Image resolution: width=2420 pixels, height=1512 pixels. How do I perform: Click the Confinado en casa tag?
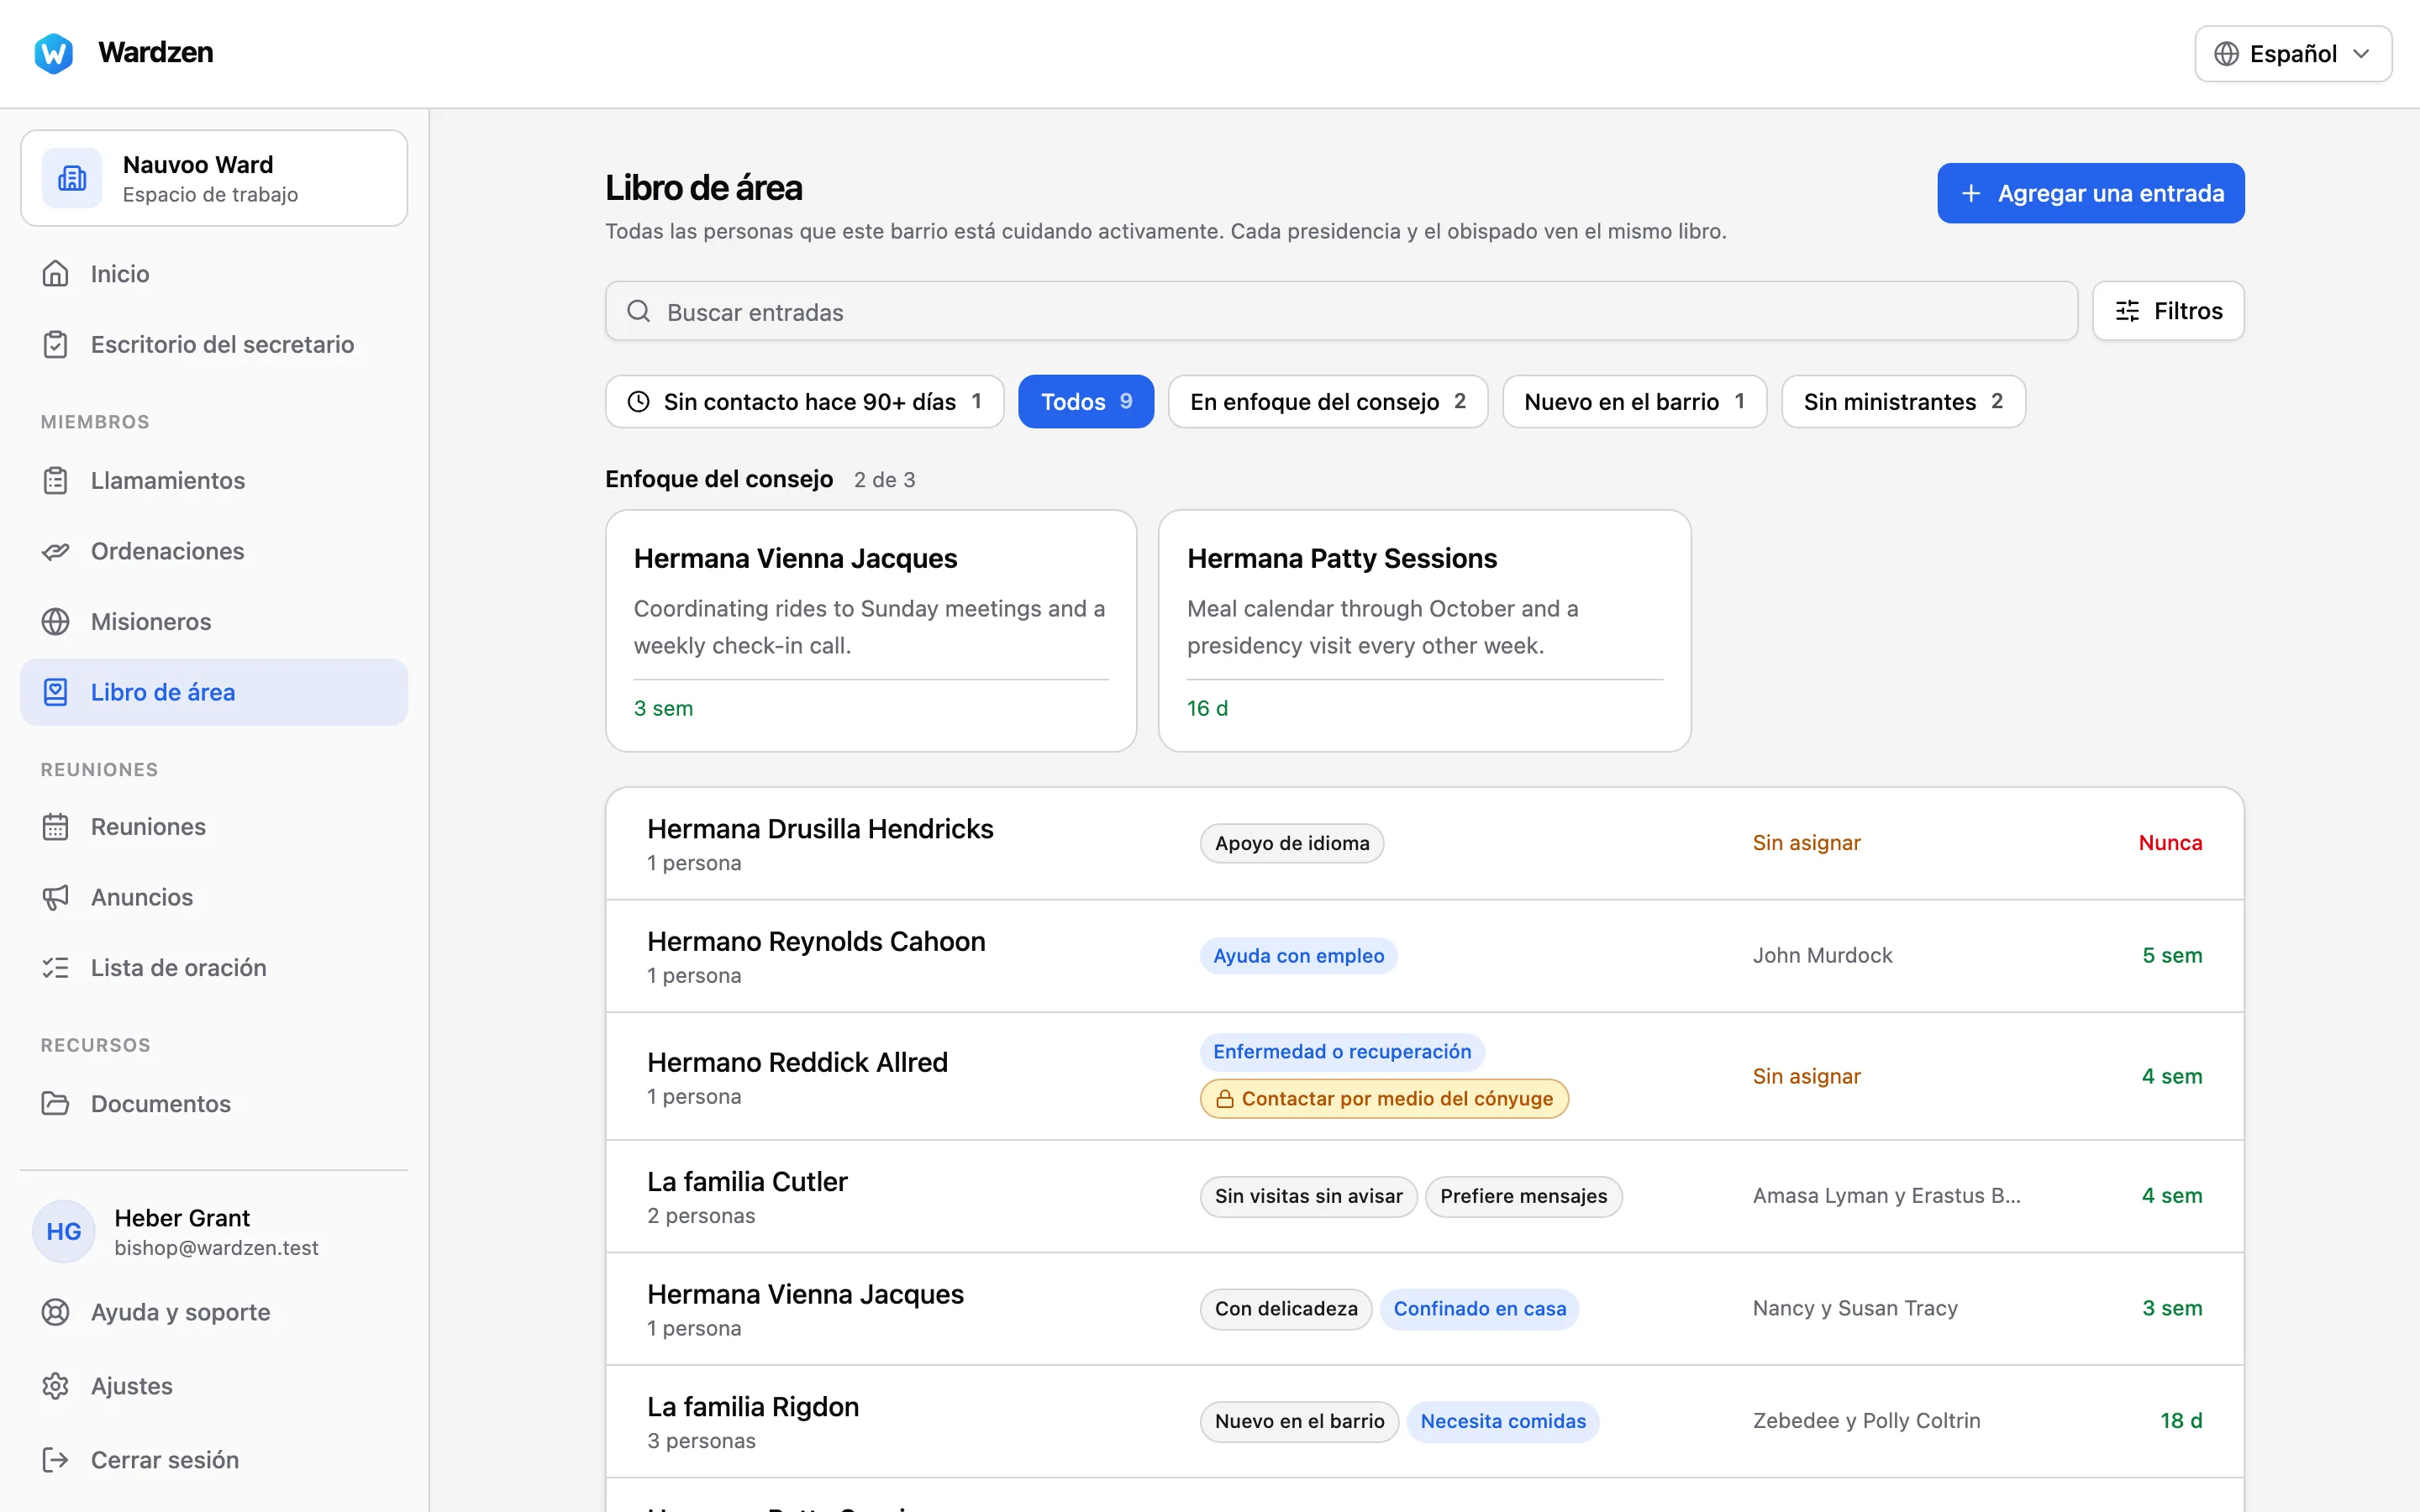coord(1479,1308)
